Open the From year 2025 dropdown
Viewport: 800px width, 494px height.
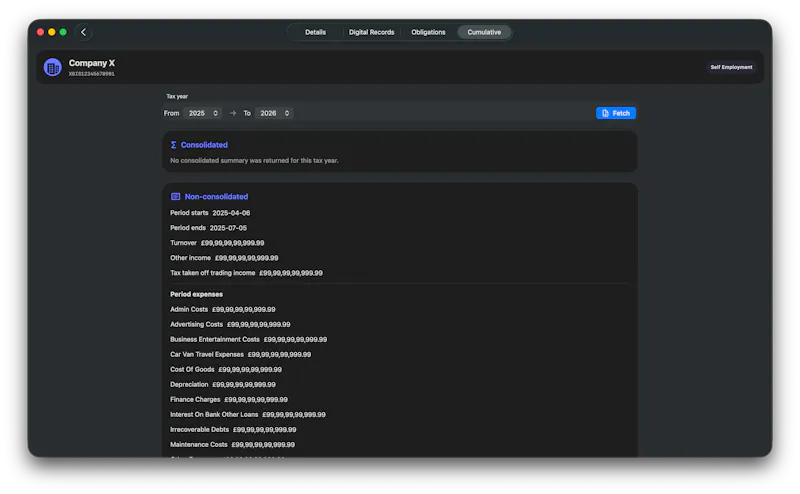point(203,113)
